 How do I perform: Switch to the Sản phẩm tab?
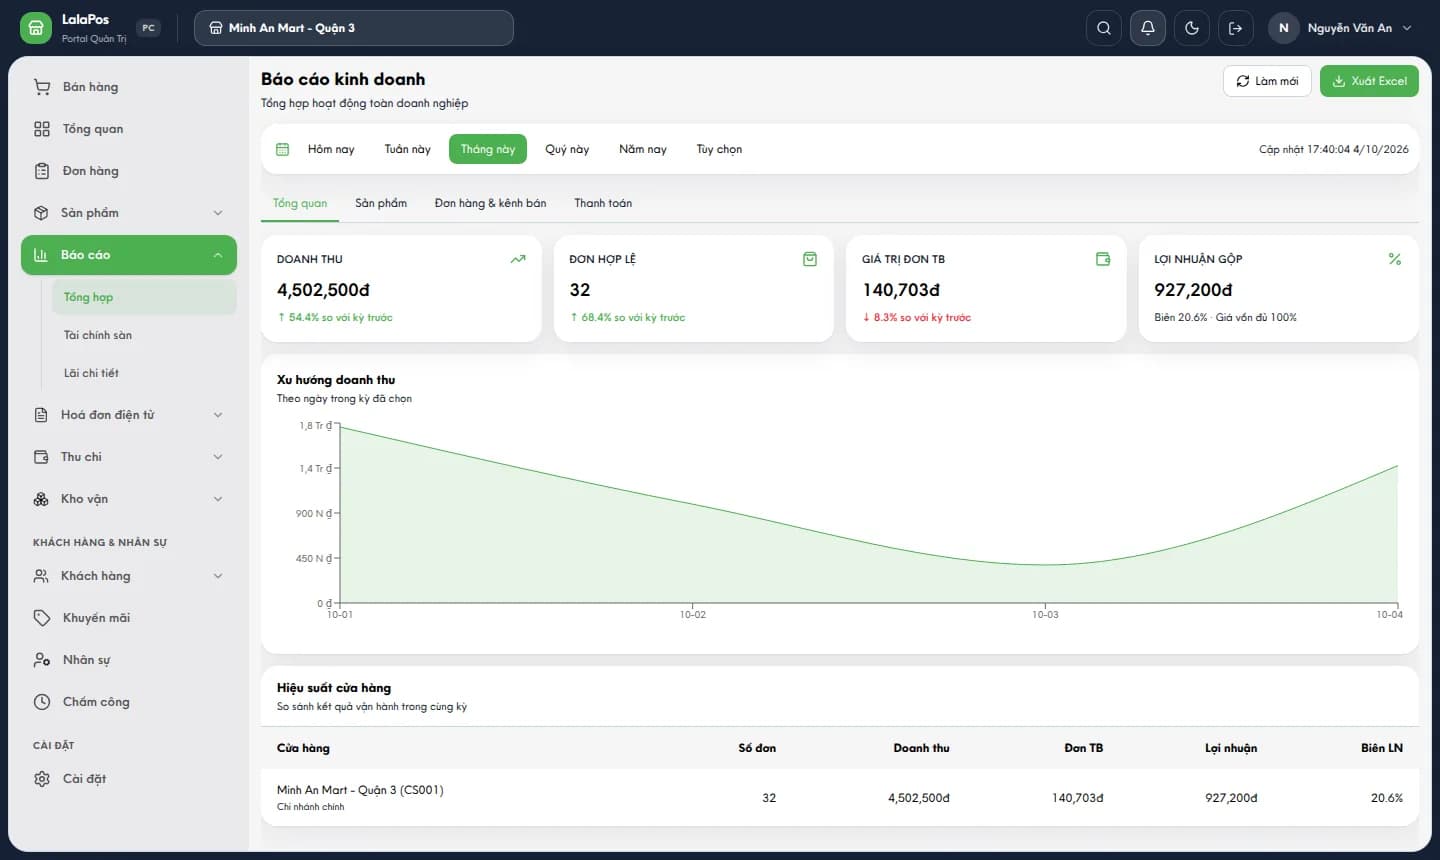pyautogui.click(x=381, y=203)
